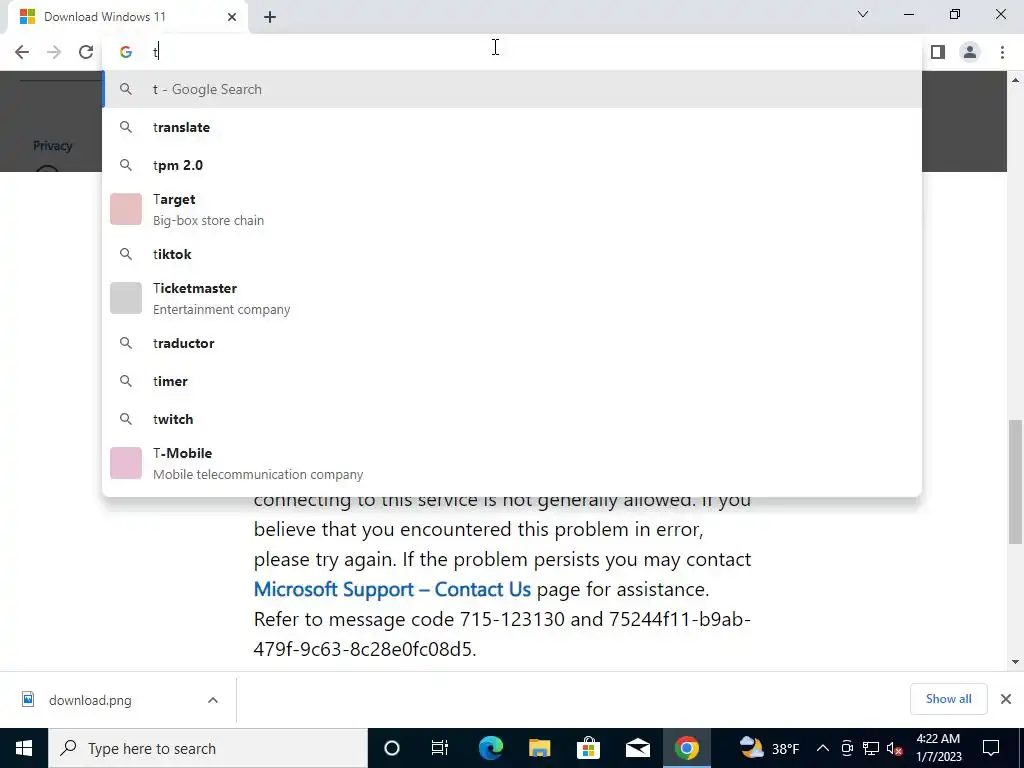1024x768 pixels.
Task: Open the muted volume tray icon
Action: 895,748
